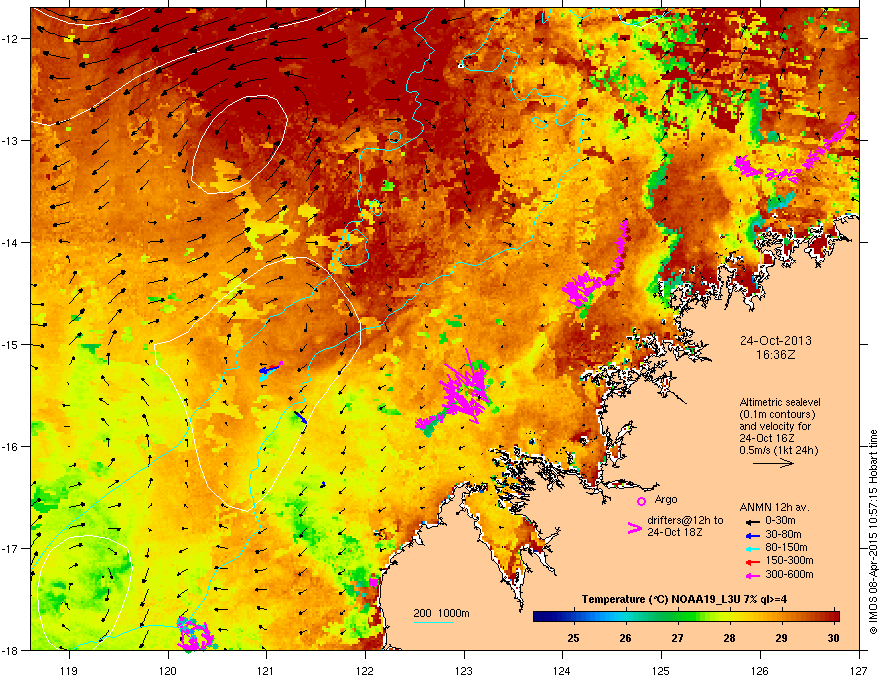Click the '0-30m' depth label
The height and width of the screenshot is (680, 880).
coord(780,521)
